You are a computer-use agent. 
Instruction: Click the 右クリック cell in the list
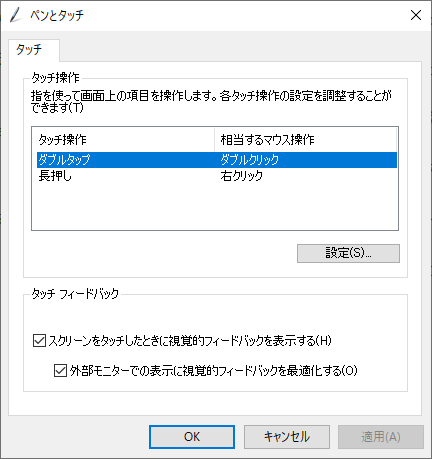242,176
